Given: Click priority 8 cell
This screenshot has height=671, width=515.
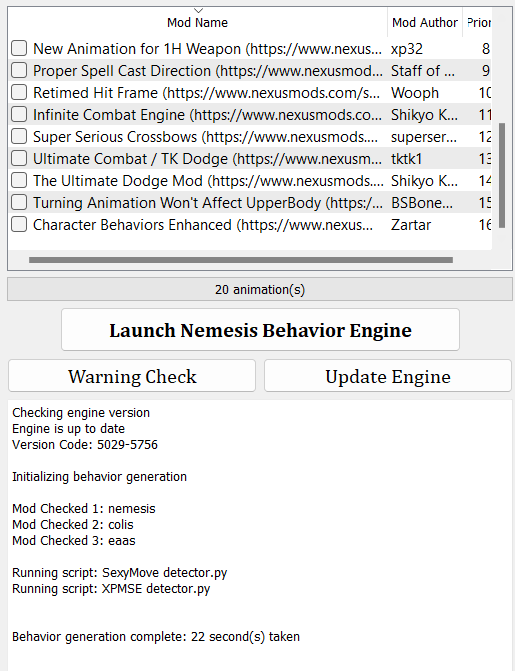Looking at the screenshot, I should 485,49.
